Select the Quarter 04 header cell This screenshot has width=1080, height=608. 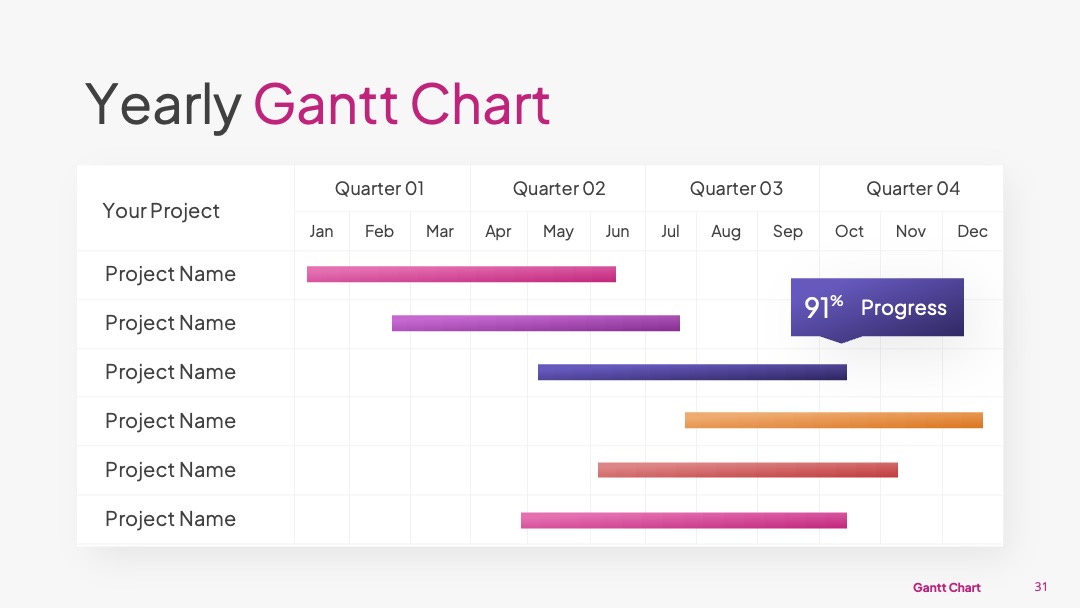pos(913,189)
